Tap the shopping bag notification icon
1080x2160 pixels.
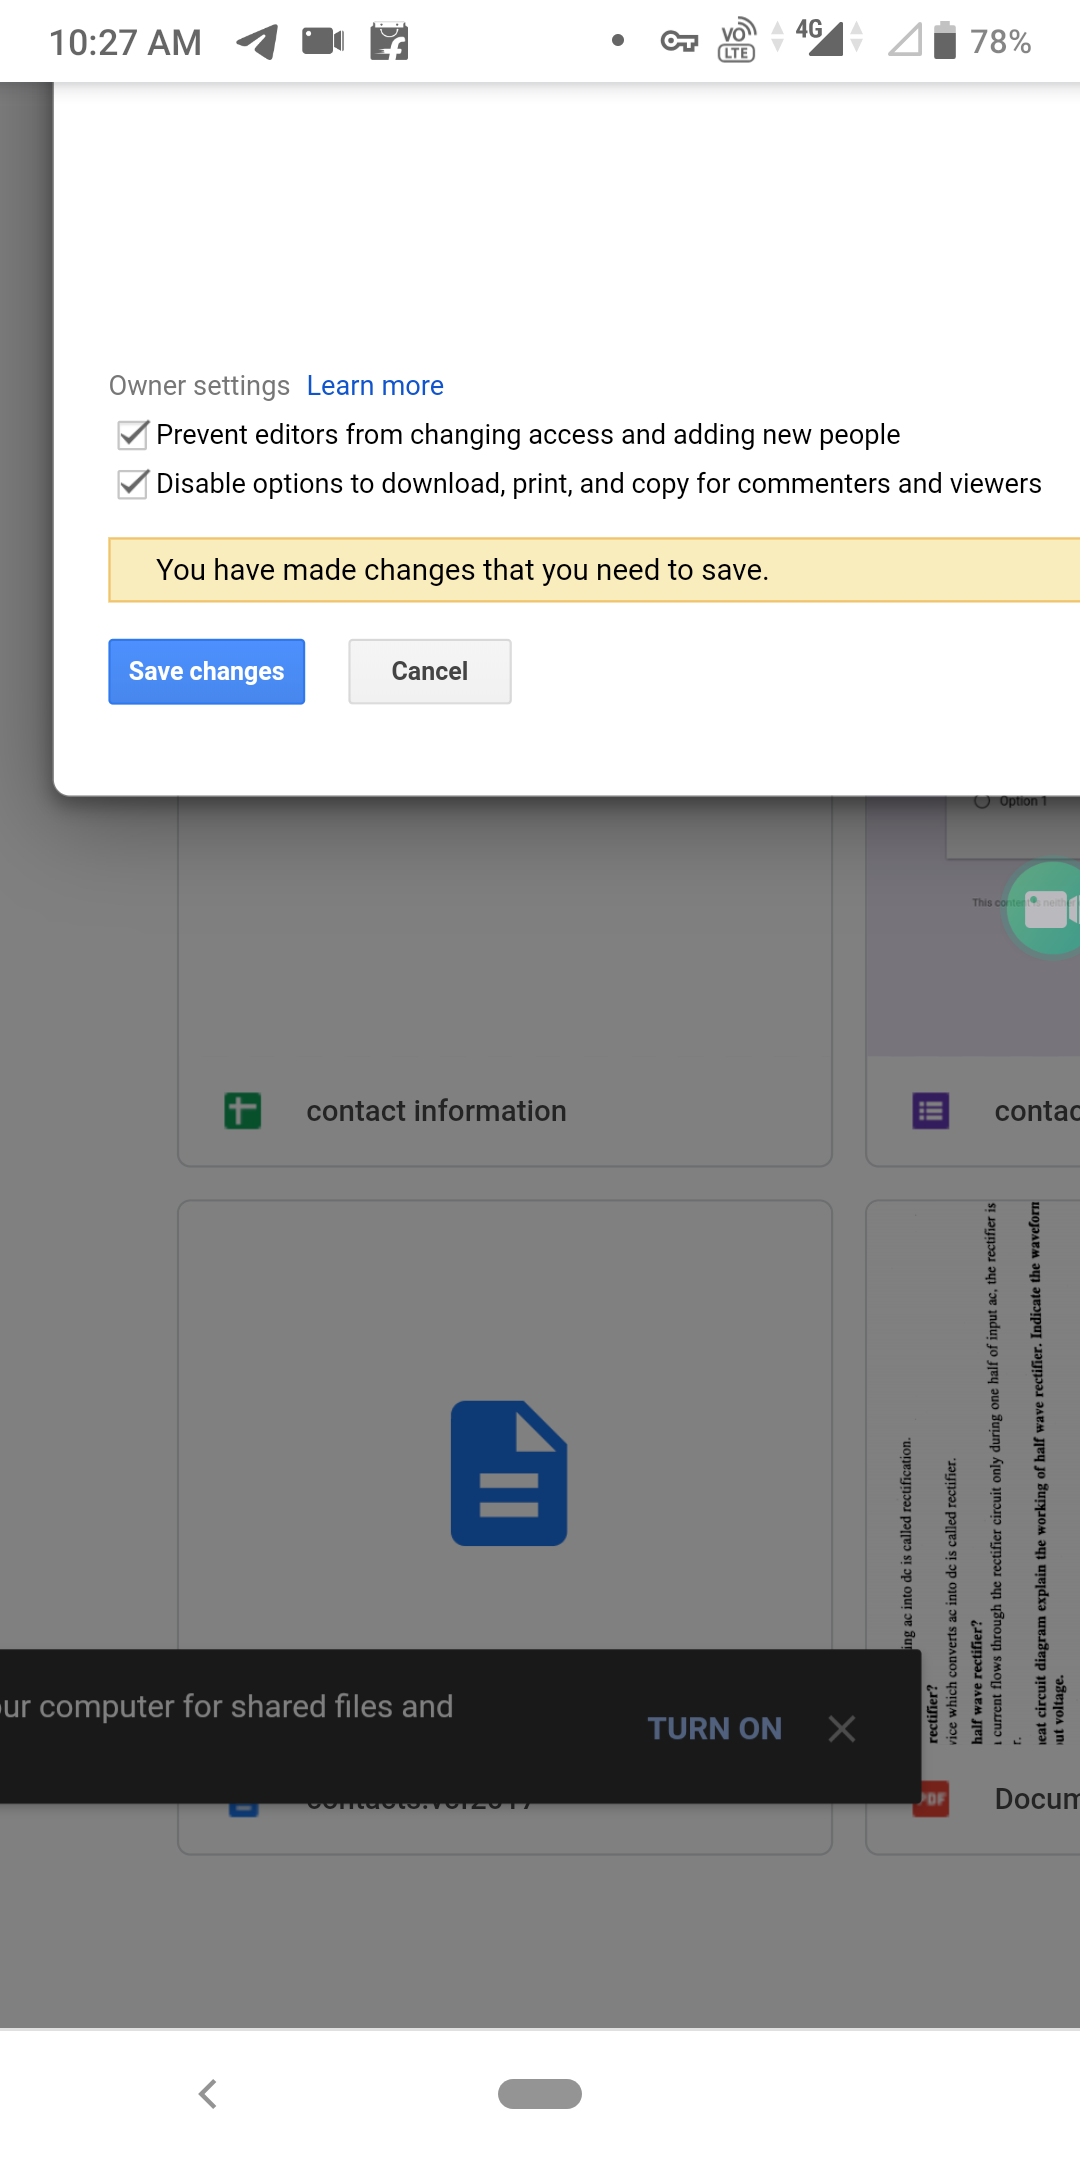(x=389, y=41)
